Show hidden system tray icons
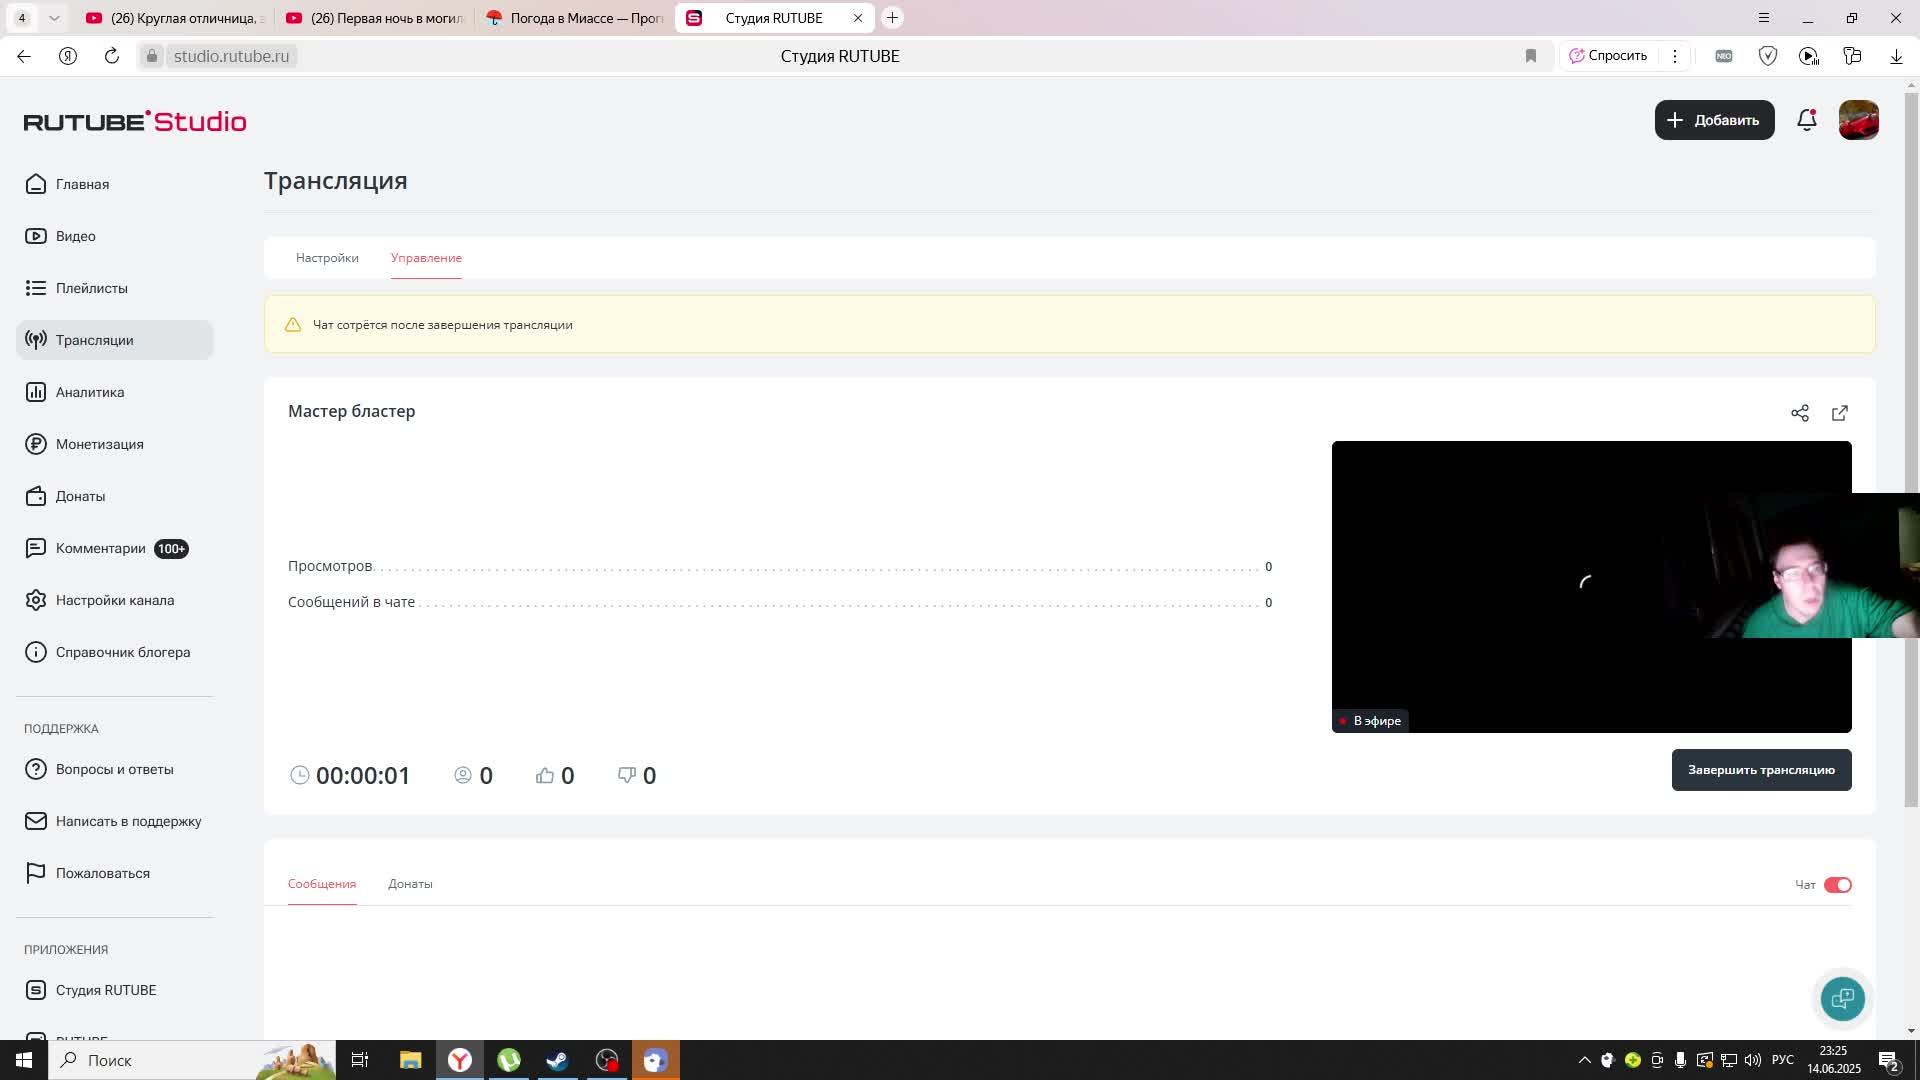1920x1080 pixels. (1584, 1060)
